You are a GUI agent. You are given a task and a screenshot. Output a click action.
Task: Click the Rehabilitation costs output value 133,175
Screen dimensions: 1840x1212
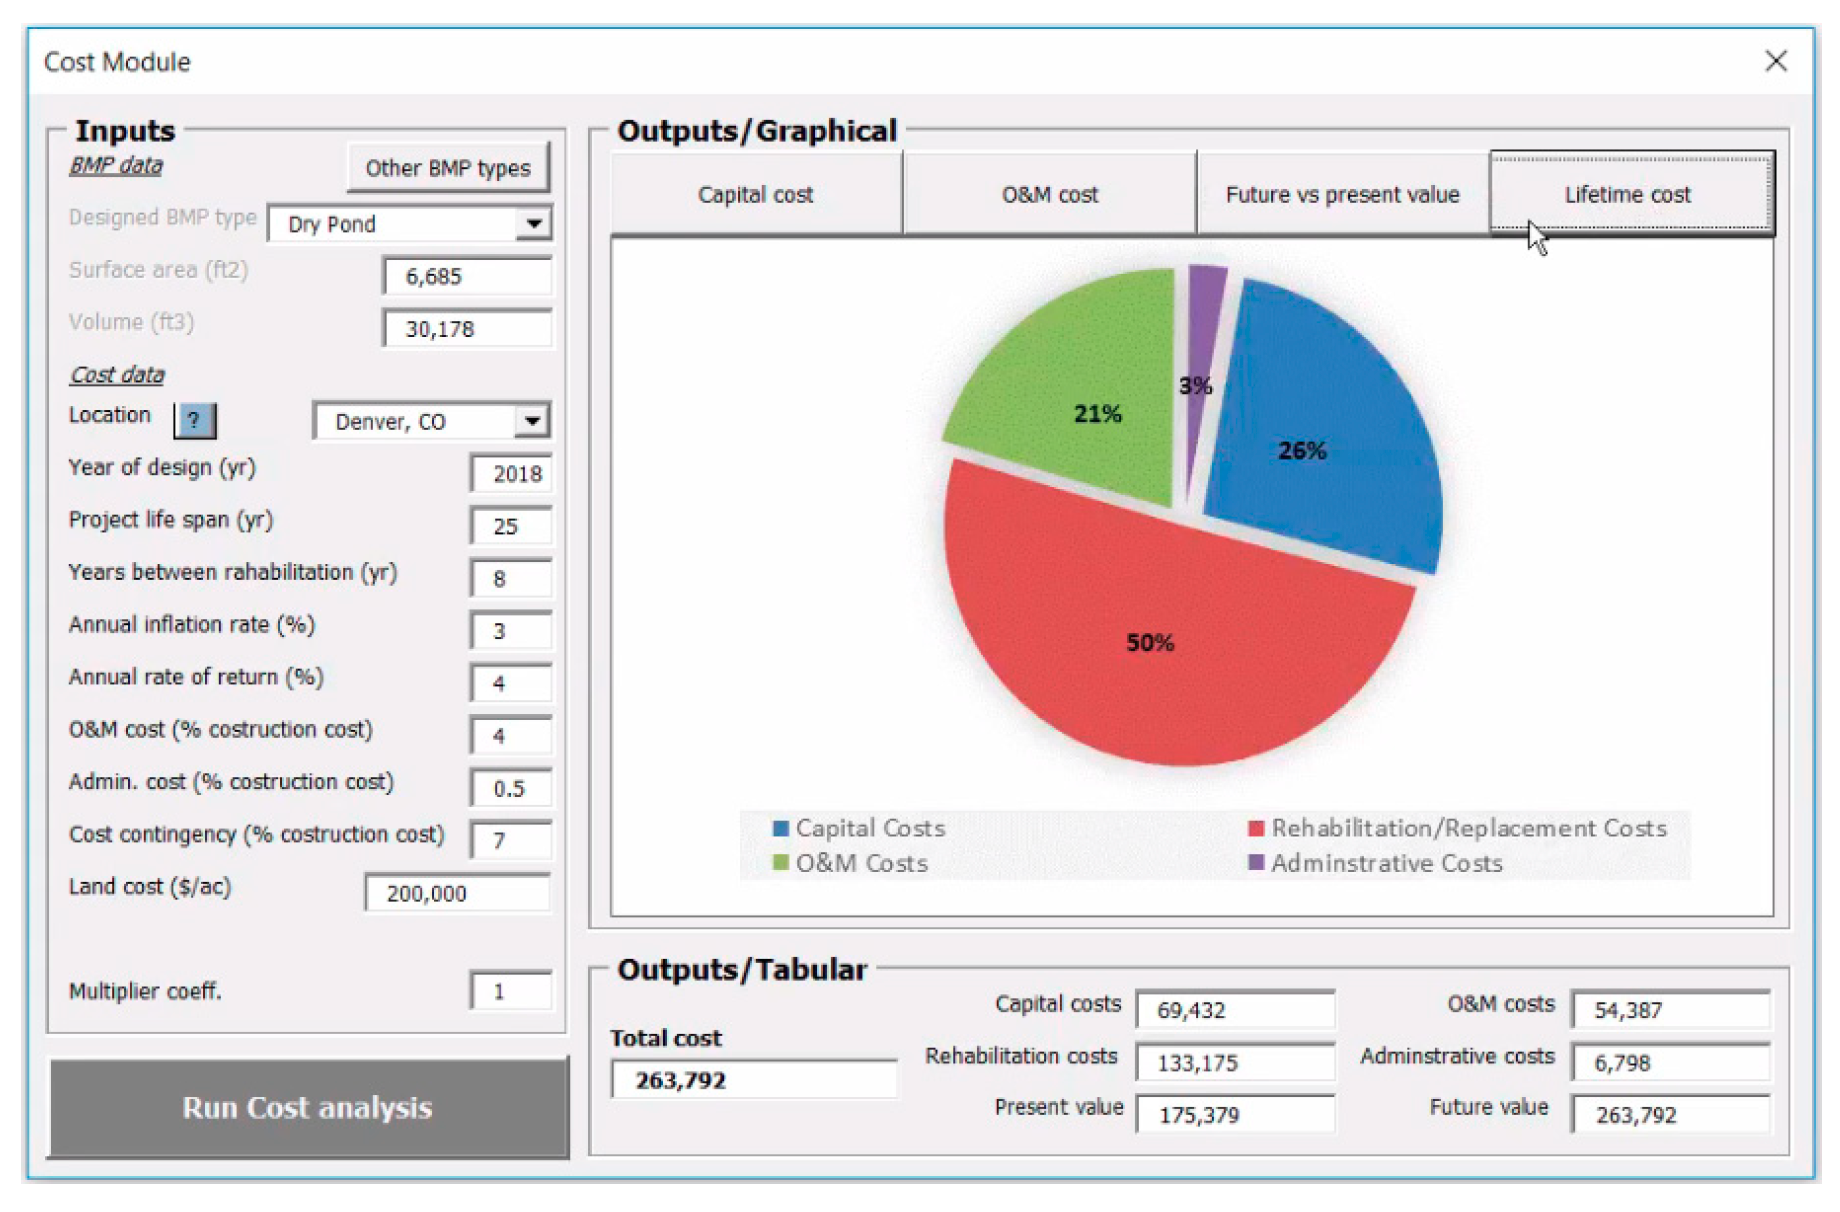[1236, 1063]
